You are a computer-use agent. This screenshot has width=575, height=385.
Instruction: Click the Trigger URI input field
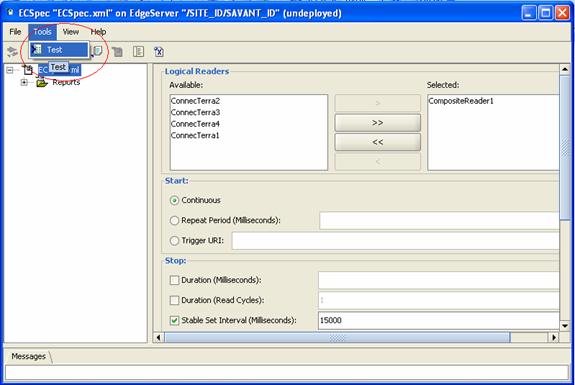pos(396,241)
